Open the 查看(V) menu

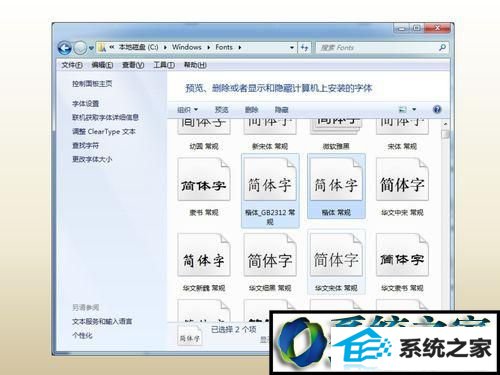133,65
